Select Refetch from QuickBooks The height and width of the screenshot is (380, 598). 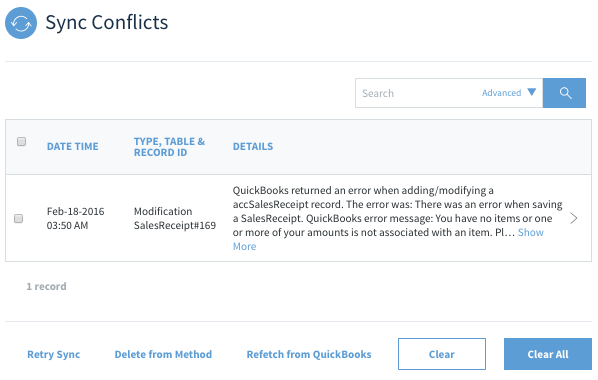[x=309, y=354]
